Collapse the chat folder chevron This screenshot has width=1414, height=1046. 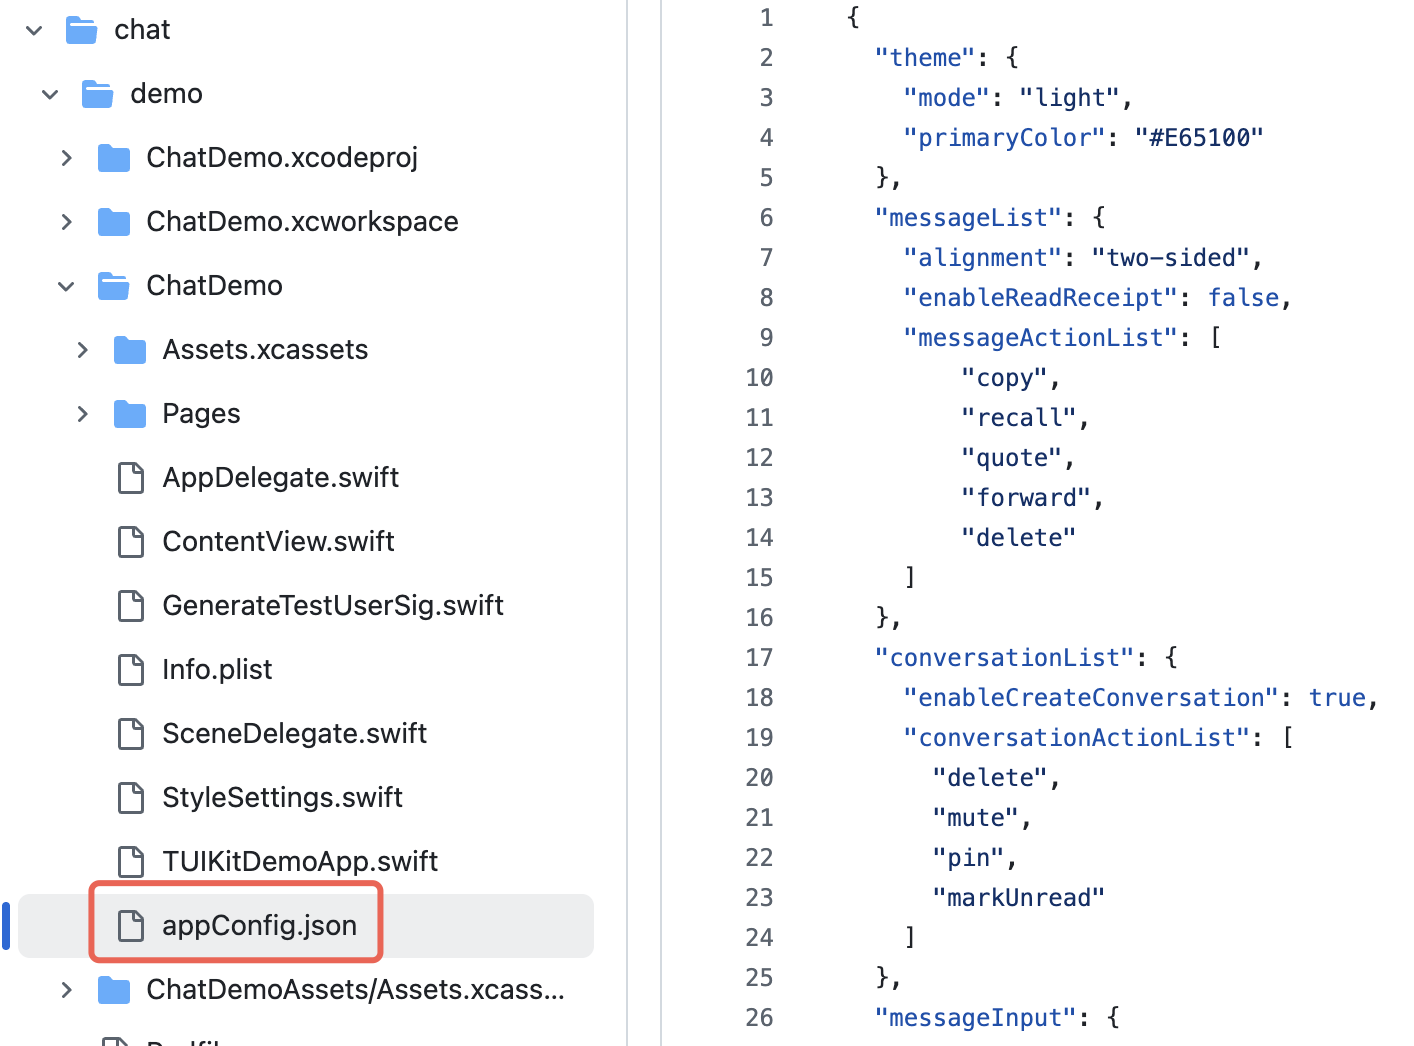pos(34,30)
